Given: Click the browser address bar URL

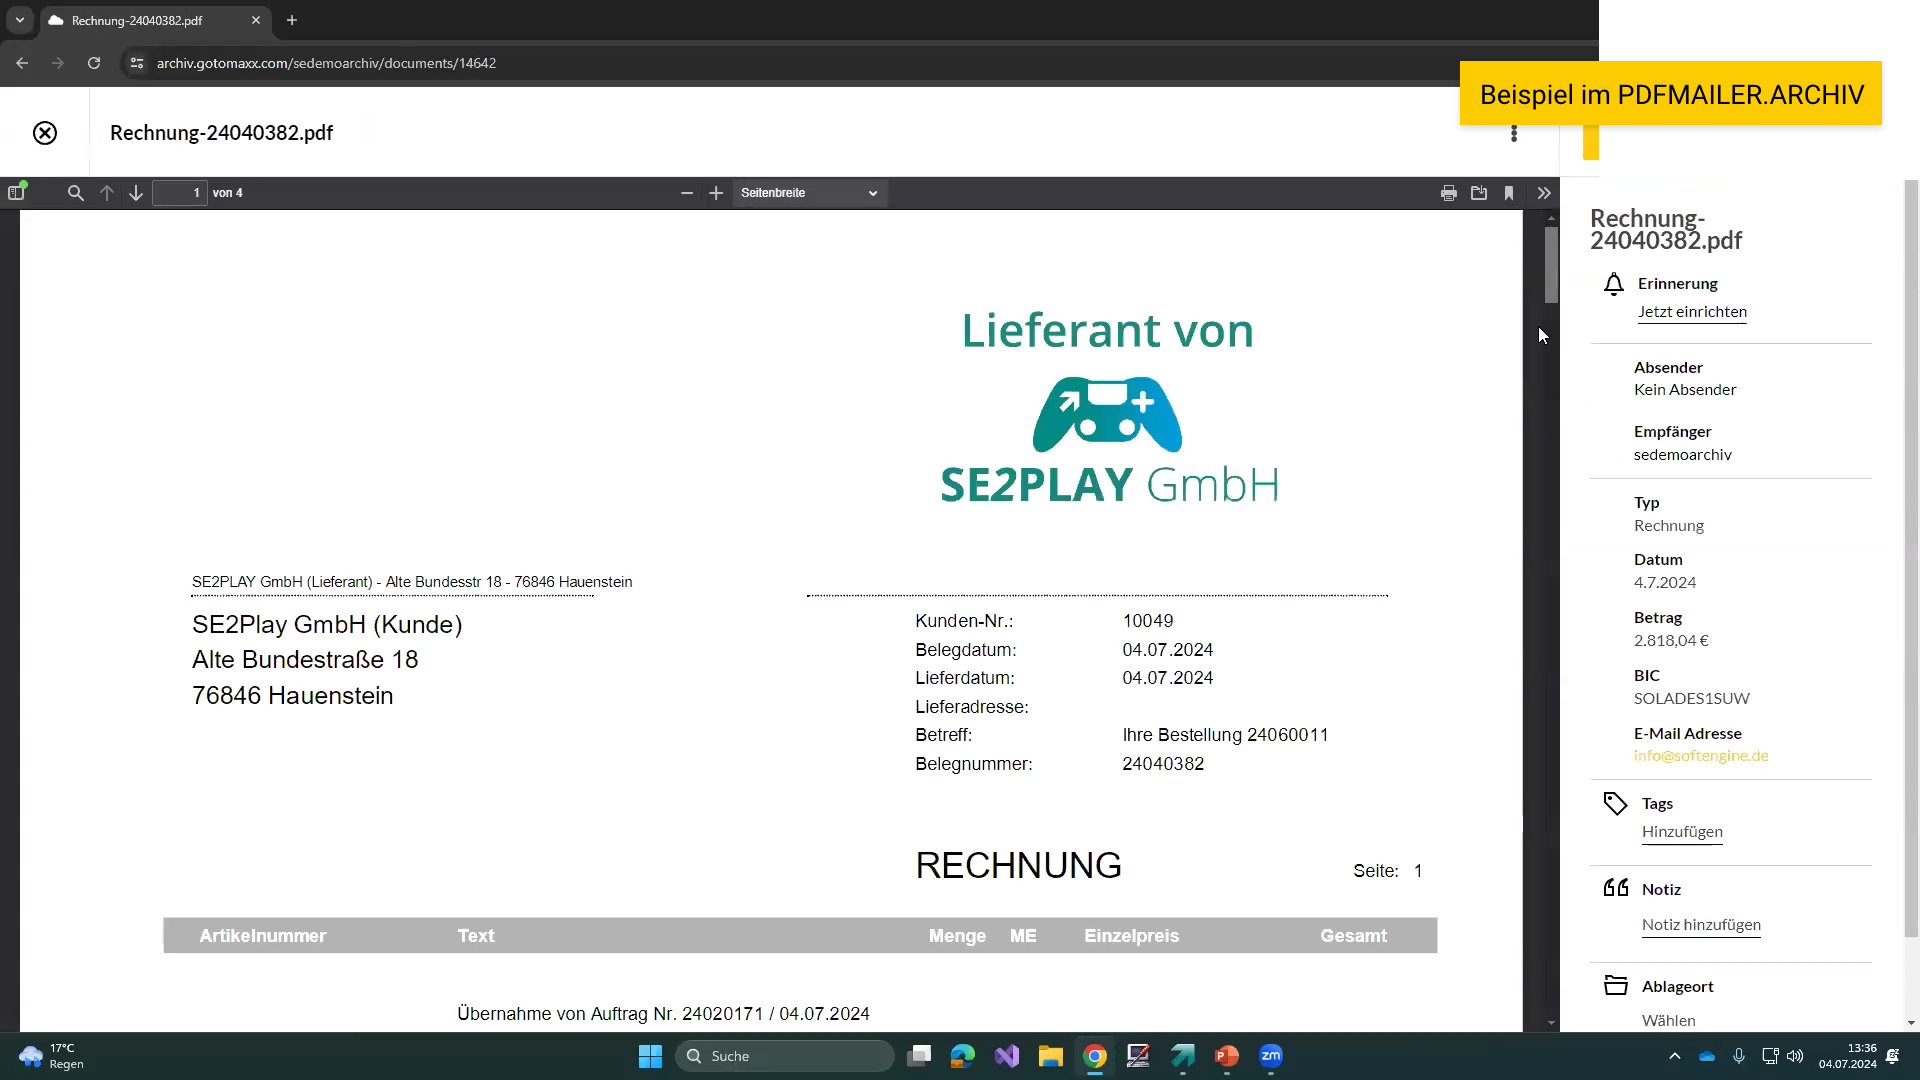Looking at the screenshot, I should pyautogui.click(x=326, y=63).
